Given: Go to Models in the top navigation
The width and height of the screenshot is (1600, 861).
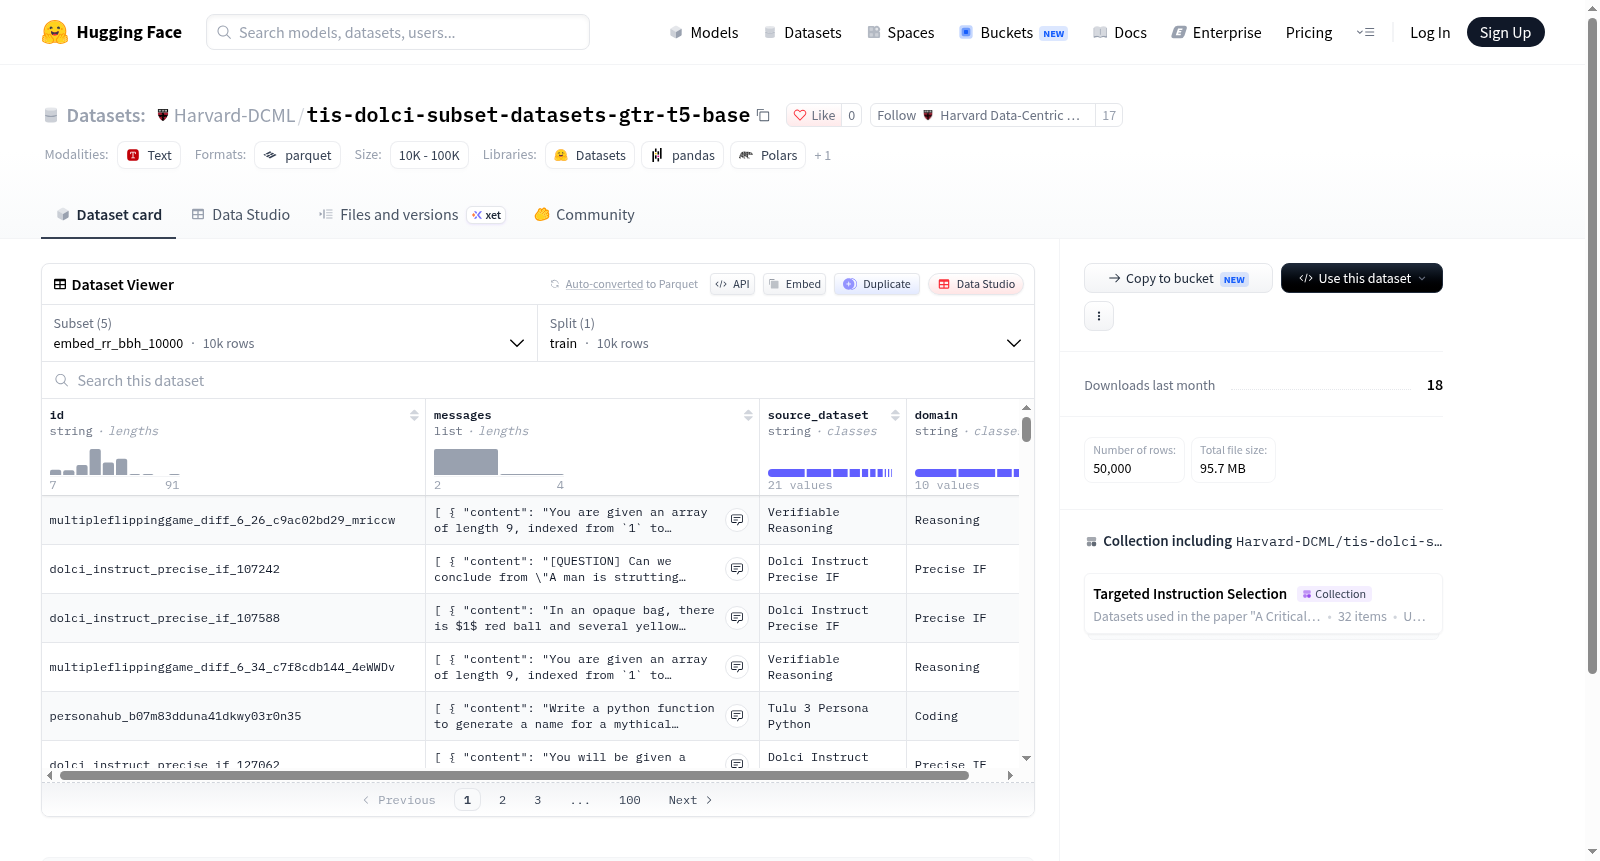Looking at the screenshot, I should click(704, 32).
